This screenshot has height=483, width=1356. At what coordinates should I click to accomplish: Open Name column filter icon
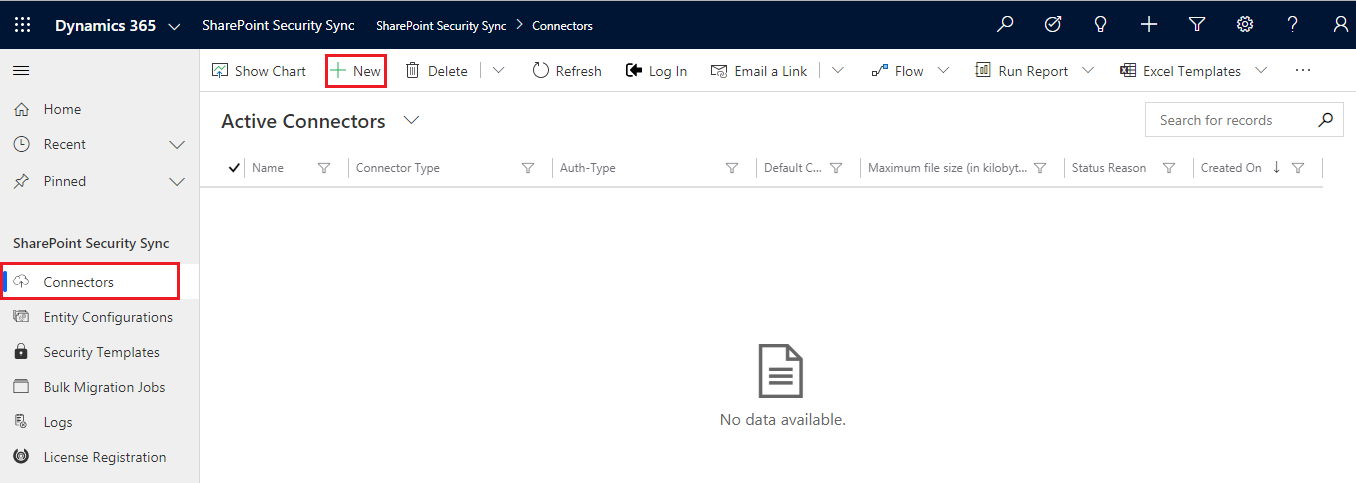[324, 168]
